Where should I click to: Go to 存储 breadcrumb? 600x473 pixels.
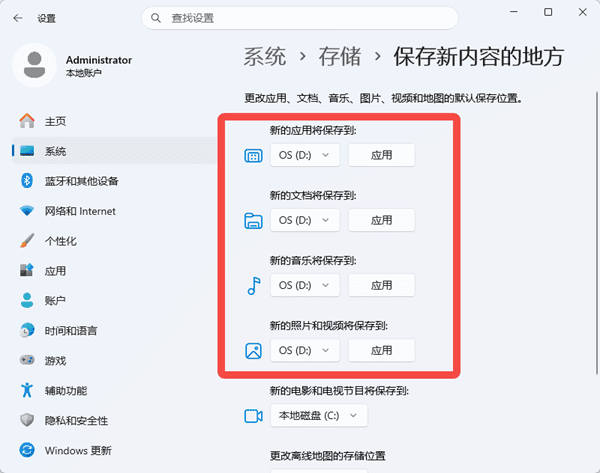tap(340, 57)
